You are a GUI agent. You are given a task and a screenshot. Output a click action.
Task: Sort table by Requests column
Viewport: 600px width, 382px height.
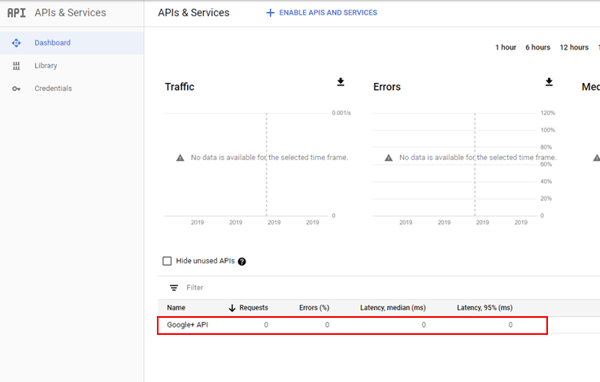[x=253, y=308]
